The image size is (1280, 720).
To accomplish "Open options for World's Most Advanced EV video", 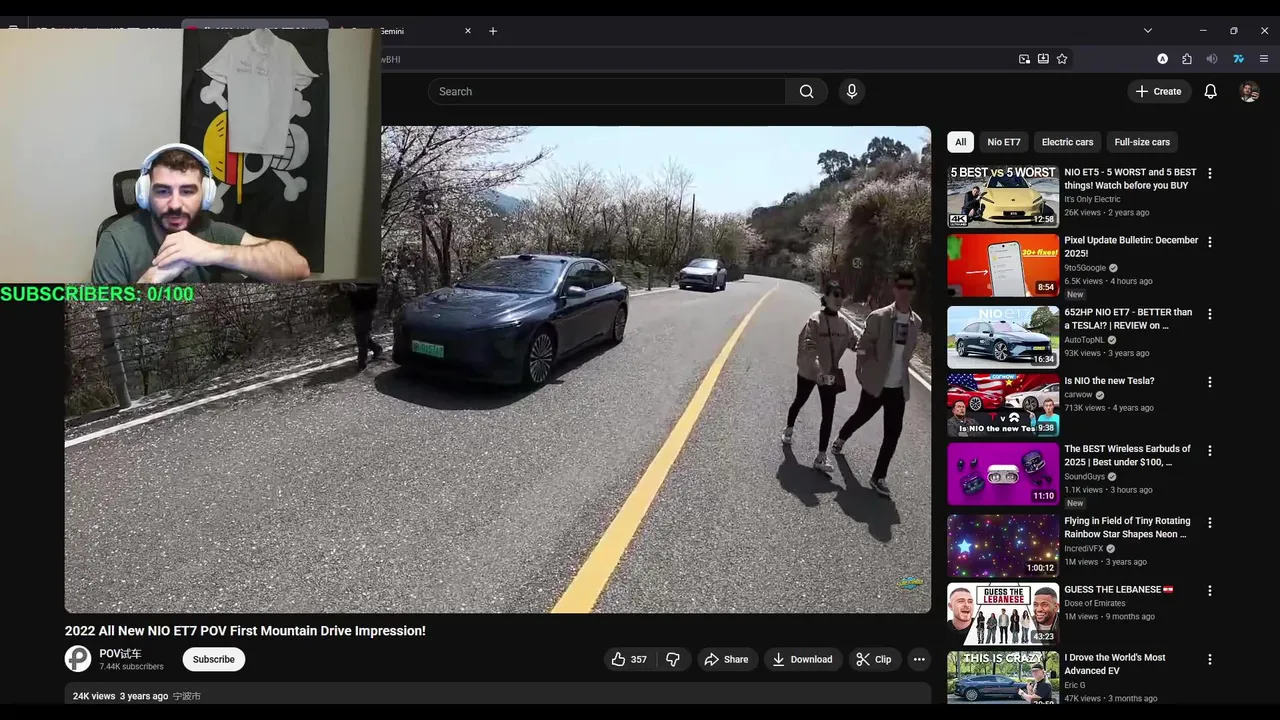I will click(x=1210, y=660).
